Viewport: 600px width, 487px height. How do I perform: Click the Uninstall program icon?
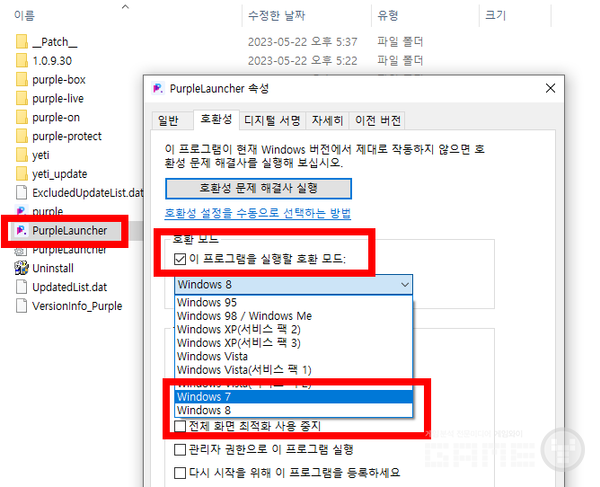[x=22, y=268]
